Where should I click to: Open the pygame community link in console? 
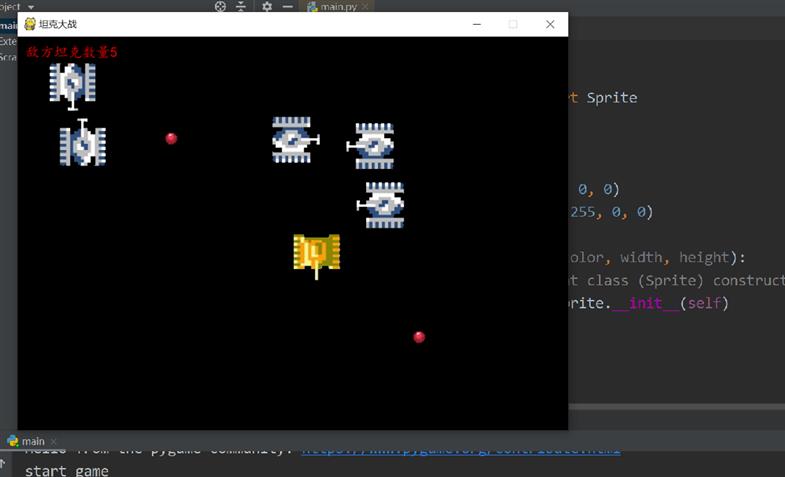460,451
